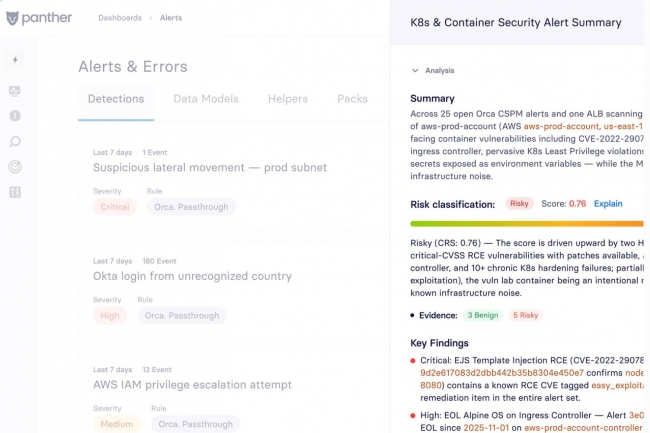Click the red bullet on High EOL Alpine finding
Viewport: 650px width, 433px height.
(412, 416)
